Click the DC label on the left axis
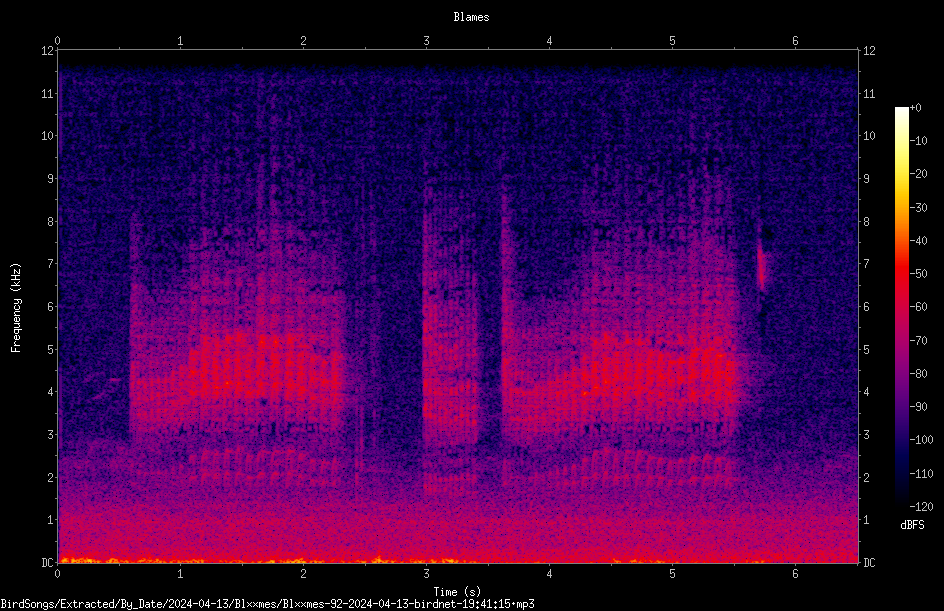This screenshot has height=611, width=944. 48,562
